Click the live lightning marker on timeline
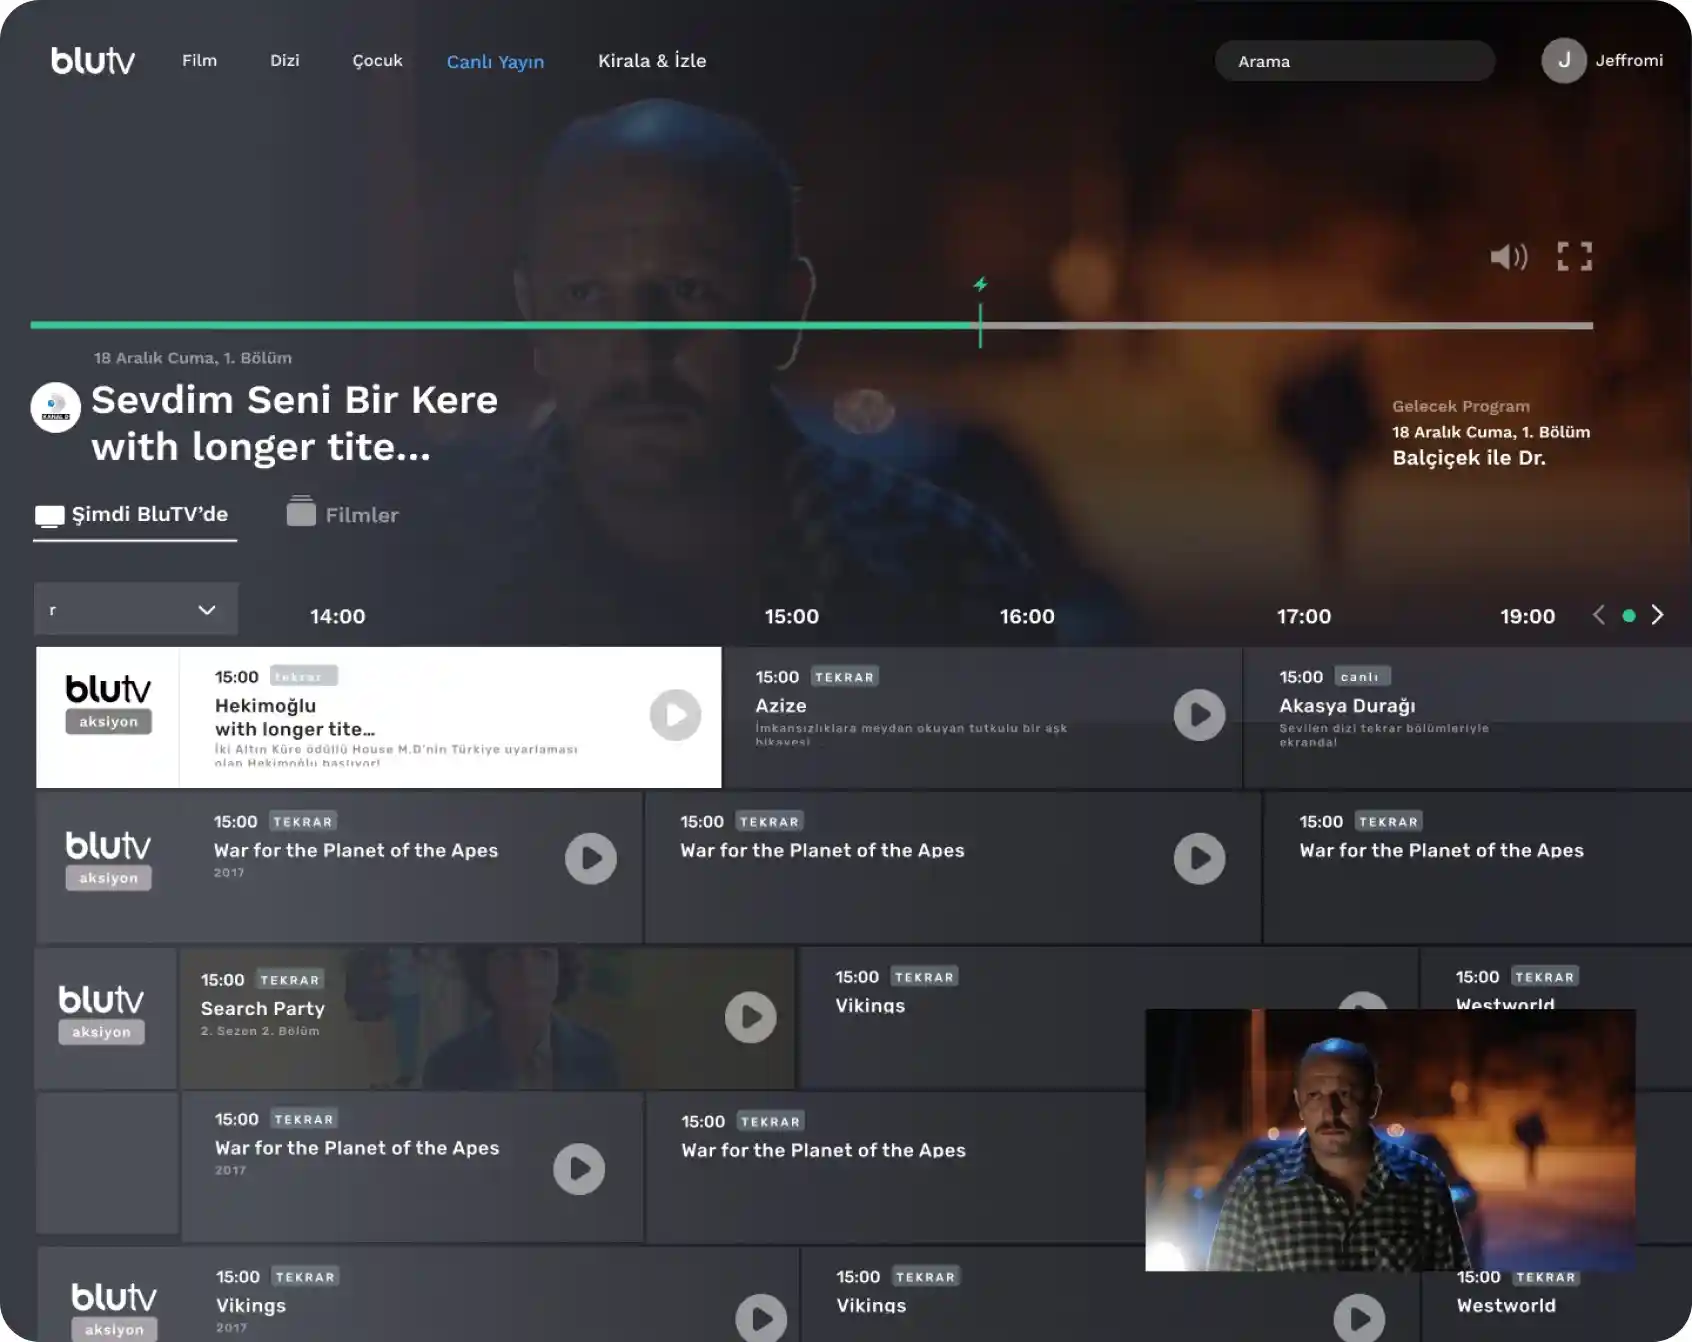 (x=980, y=284)
